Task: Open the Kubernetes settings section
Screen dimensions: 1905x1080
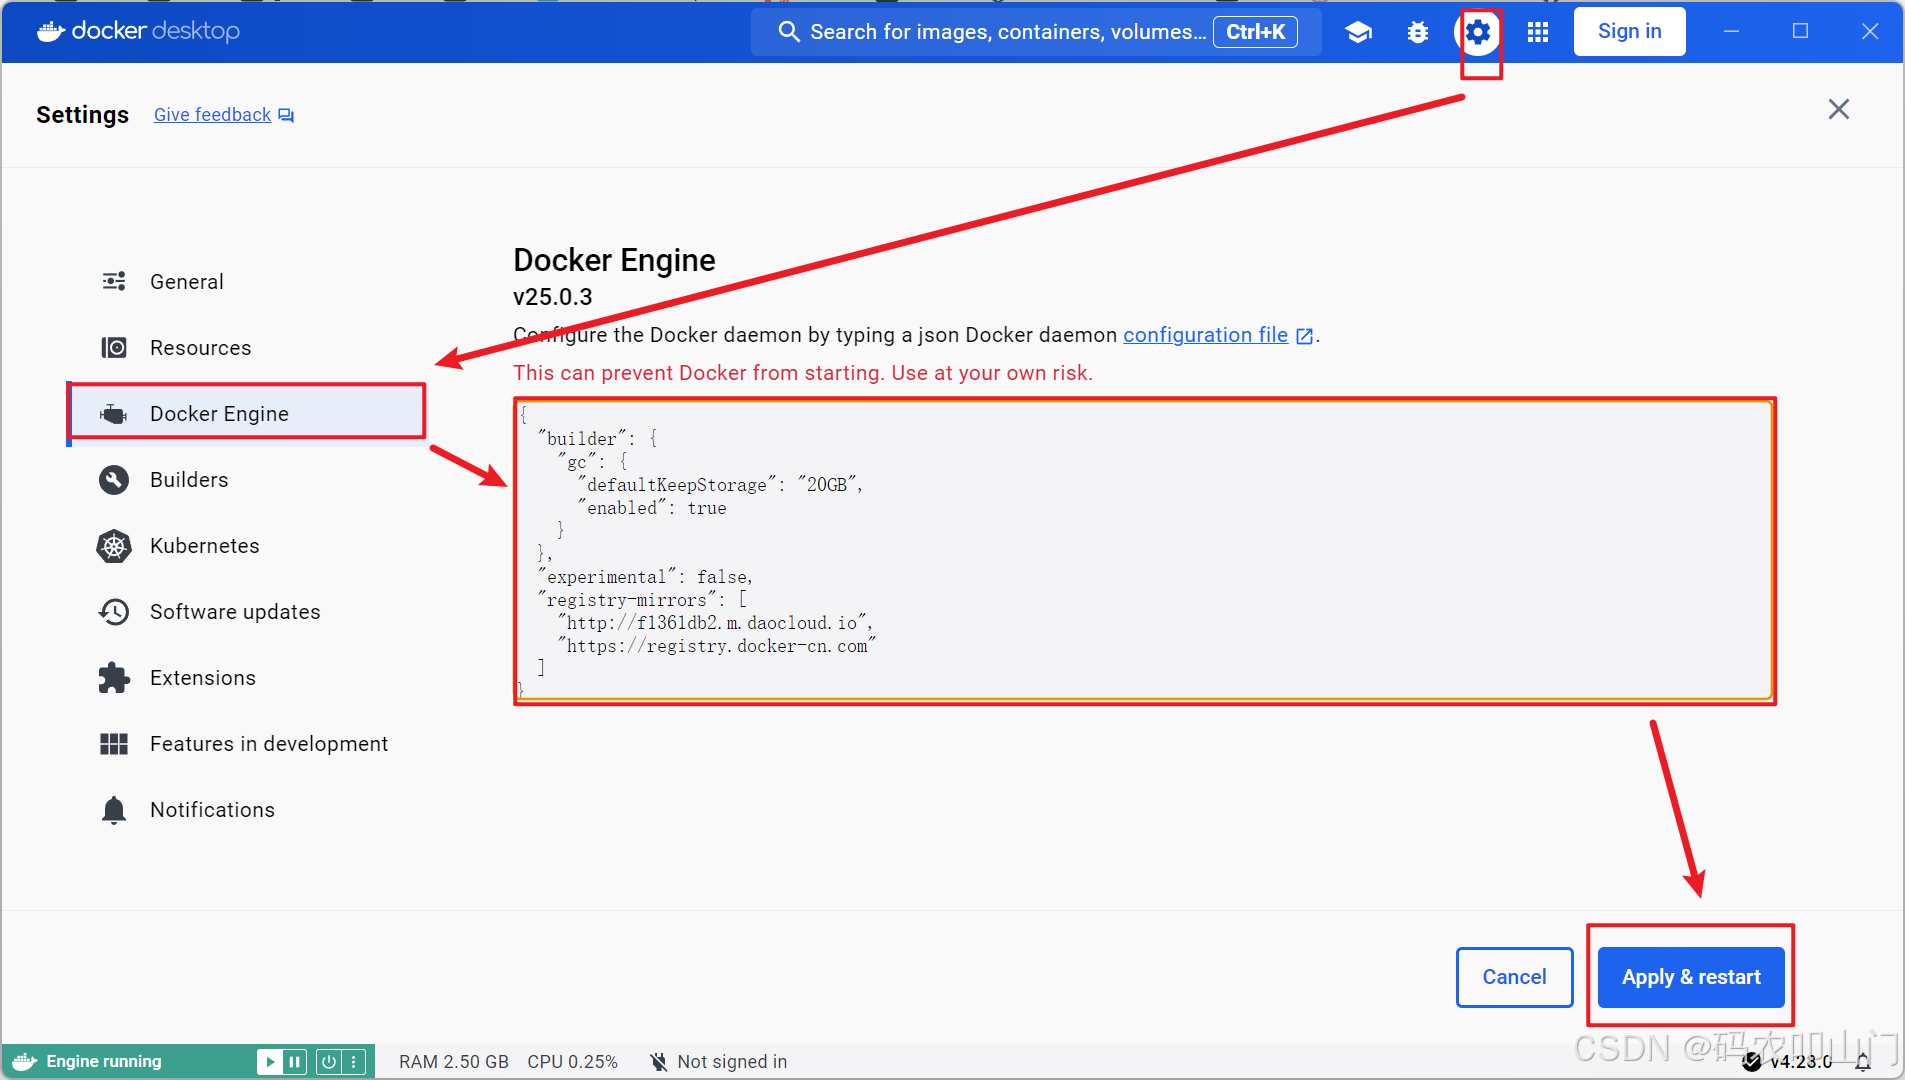Action: pyautogui.click(x=247, y=546)
